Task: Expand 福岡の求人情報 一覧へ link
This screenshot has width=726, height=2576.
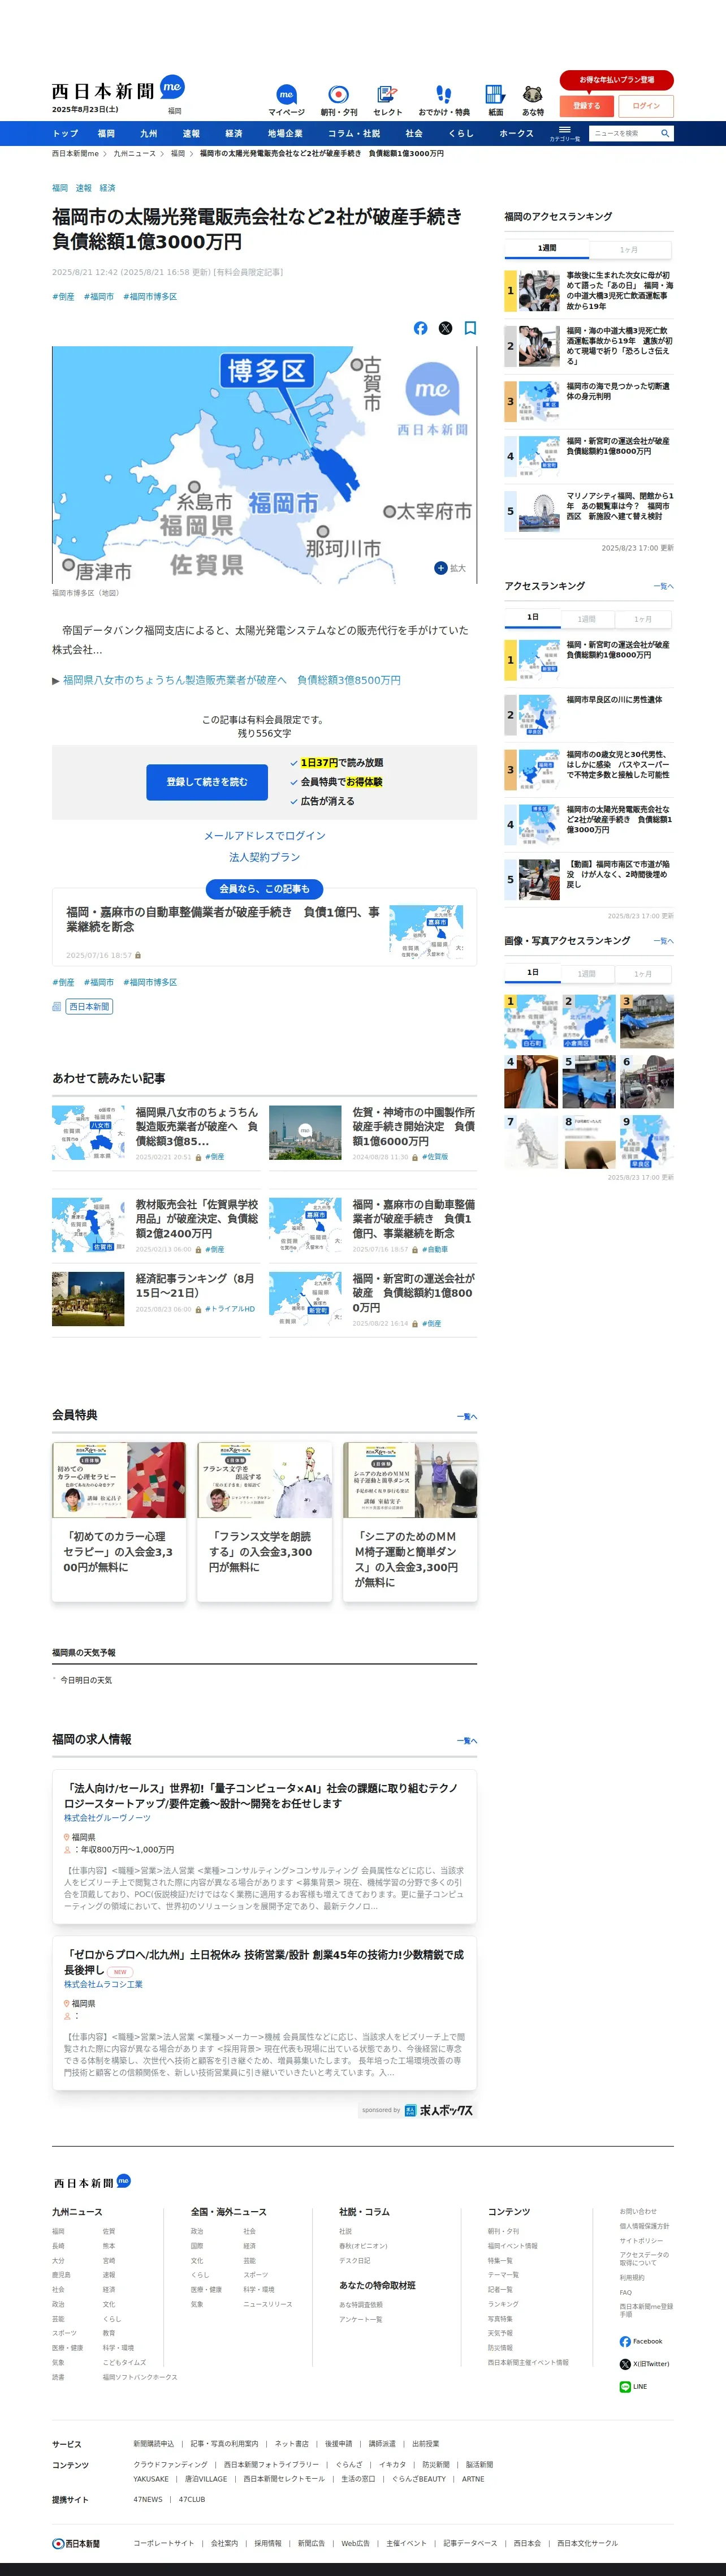Action: [467, 1740]
